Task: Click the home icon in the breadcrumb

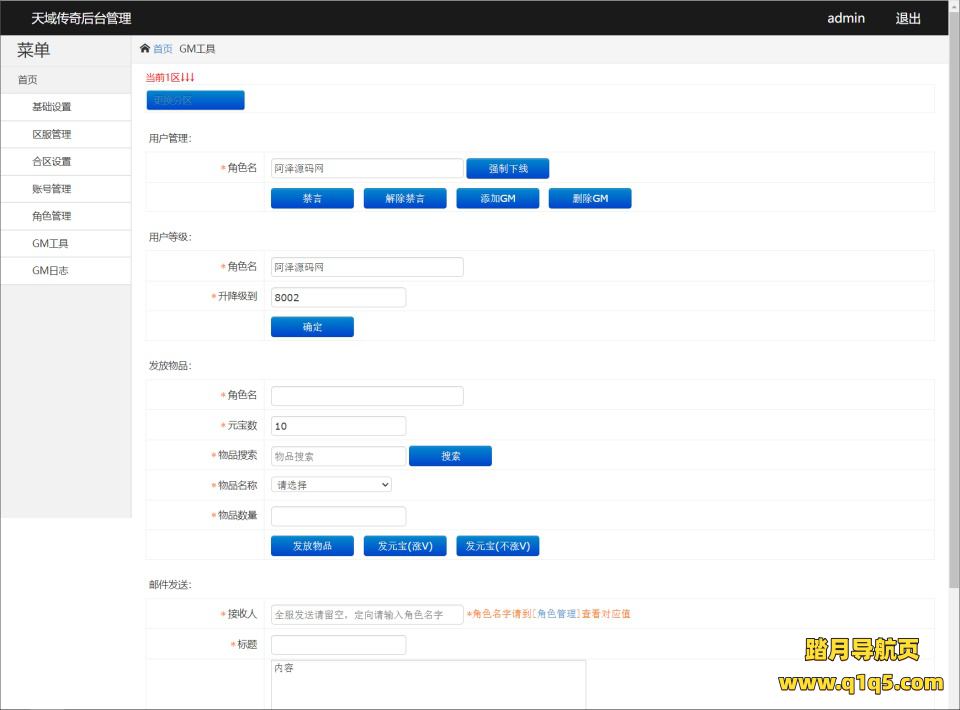Action: [x=145, y=49]
